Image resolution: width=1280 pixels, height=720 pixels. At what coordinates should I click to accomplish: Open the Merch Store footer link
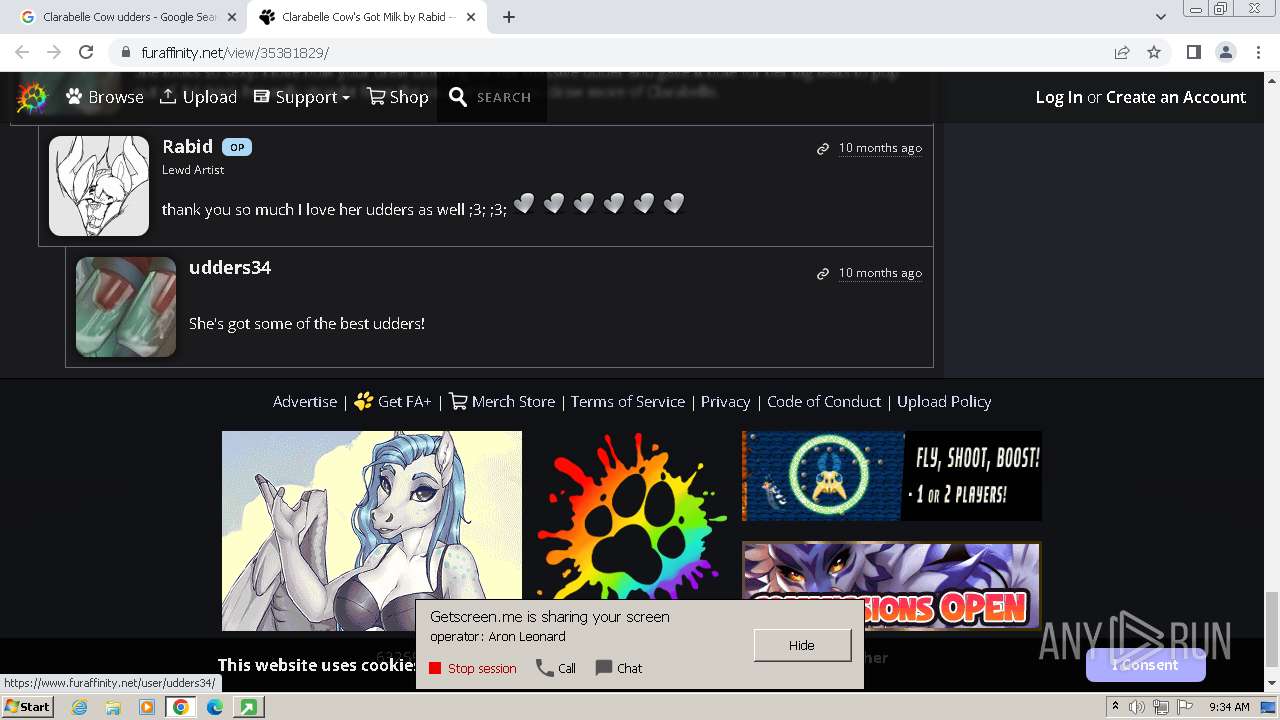pos(502,401)
